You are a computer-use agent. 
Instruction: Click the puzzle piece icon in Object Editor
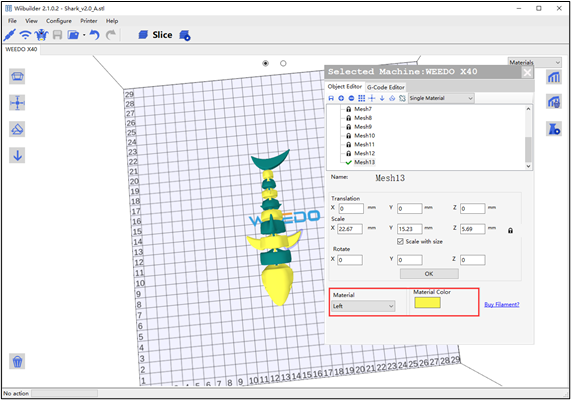coord(402,98)
